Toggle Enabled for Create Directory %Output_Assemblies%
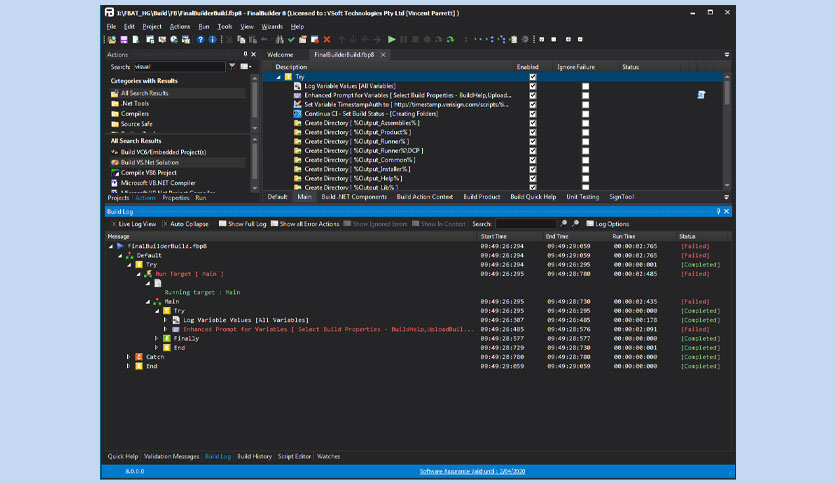 [533, 123]
